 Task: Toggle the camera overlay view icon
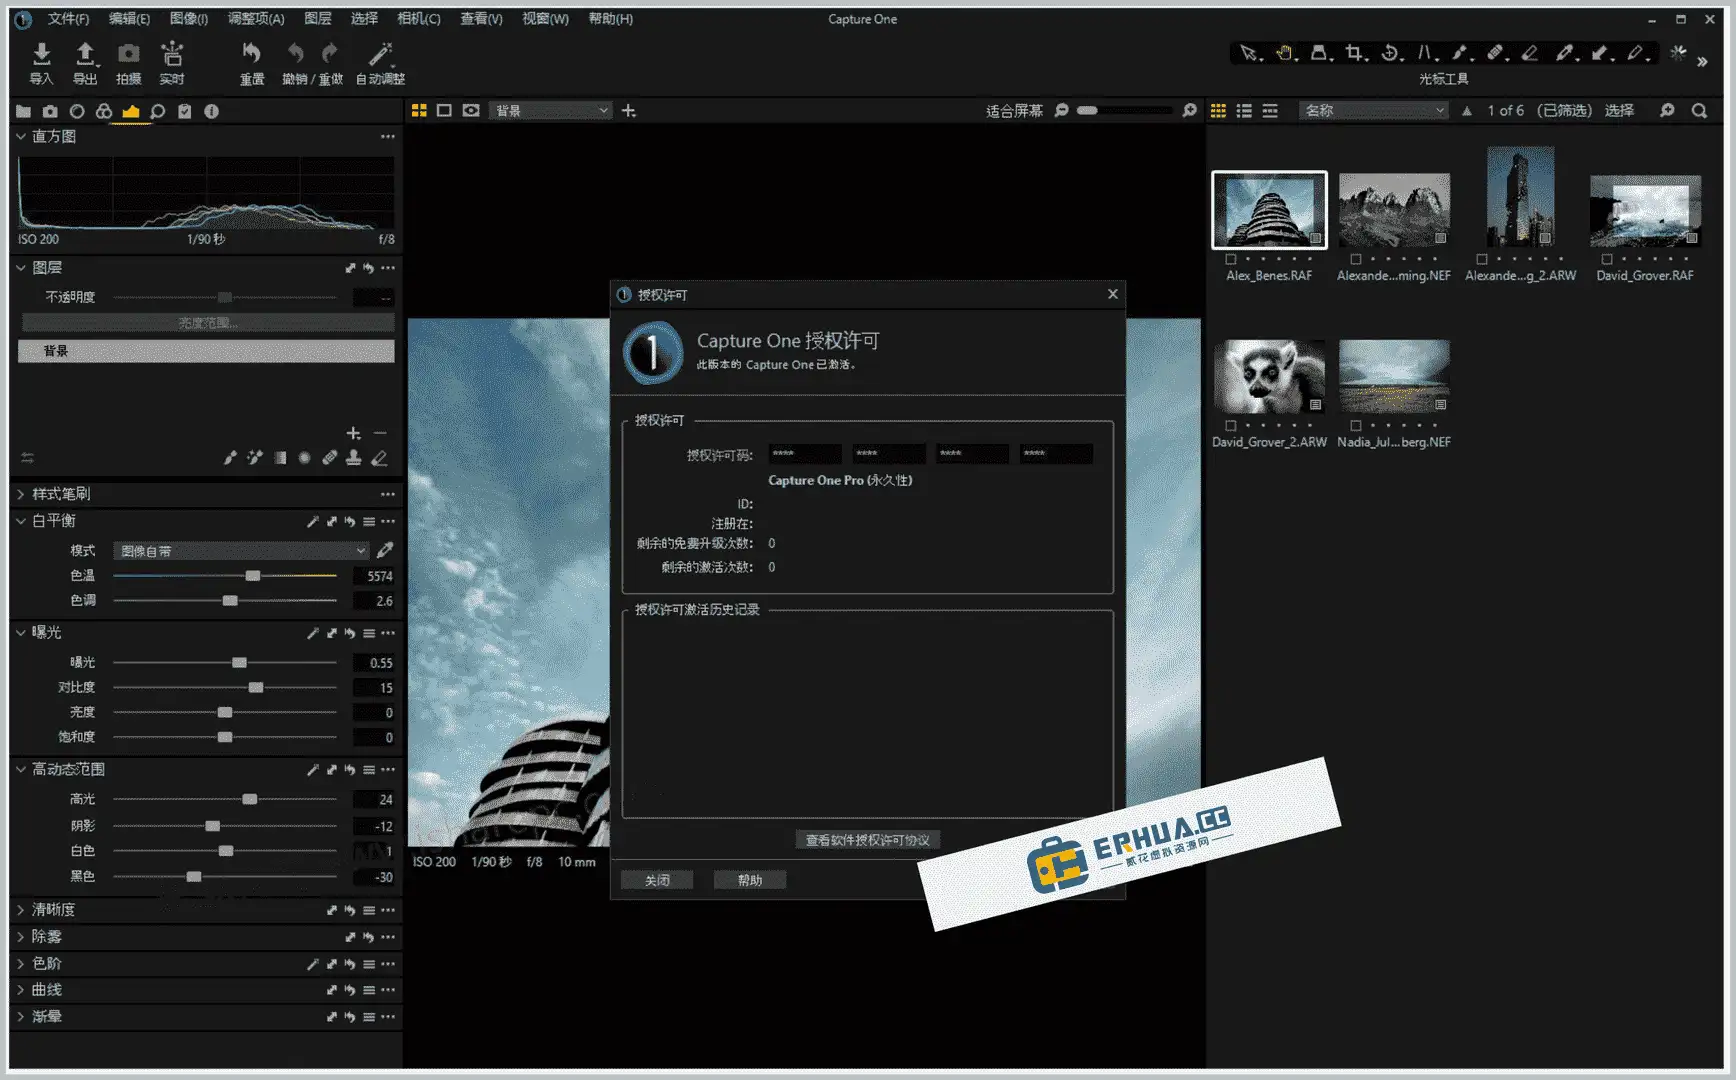[x=470, y=110]
